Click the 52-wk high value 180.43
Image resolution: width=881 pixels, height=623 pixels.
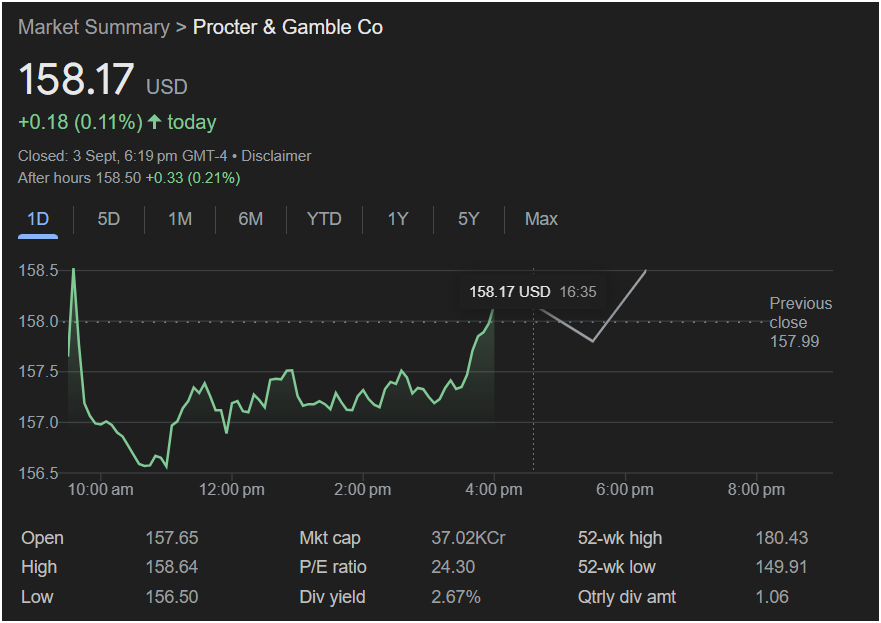(782, 538)
